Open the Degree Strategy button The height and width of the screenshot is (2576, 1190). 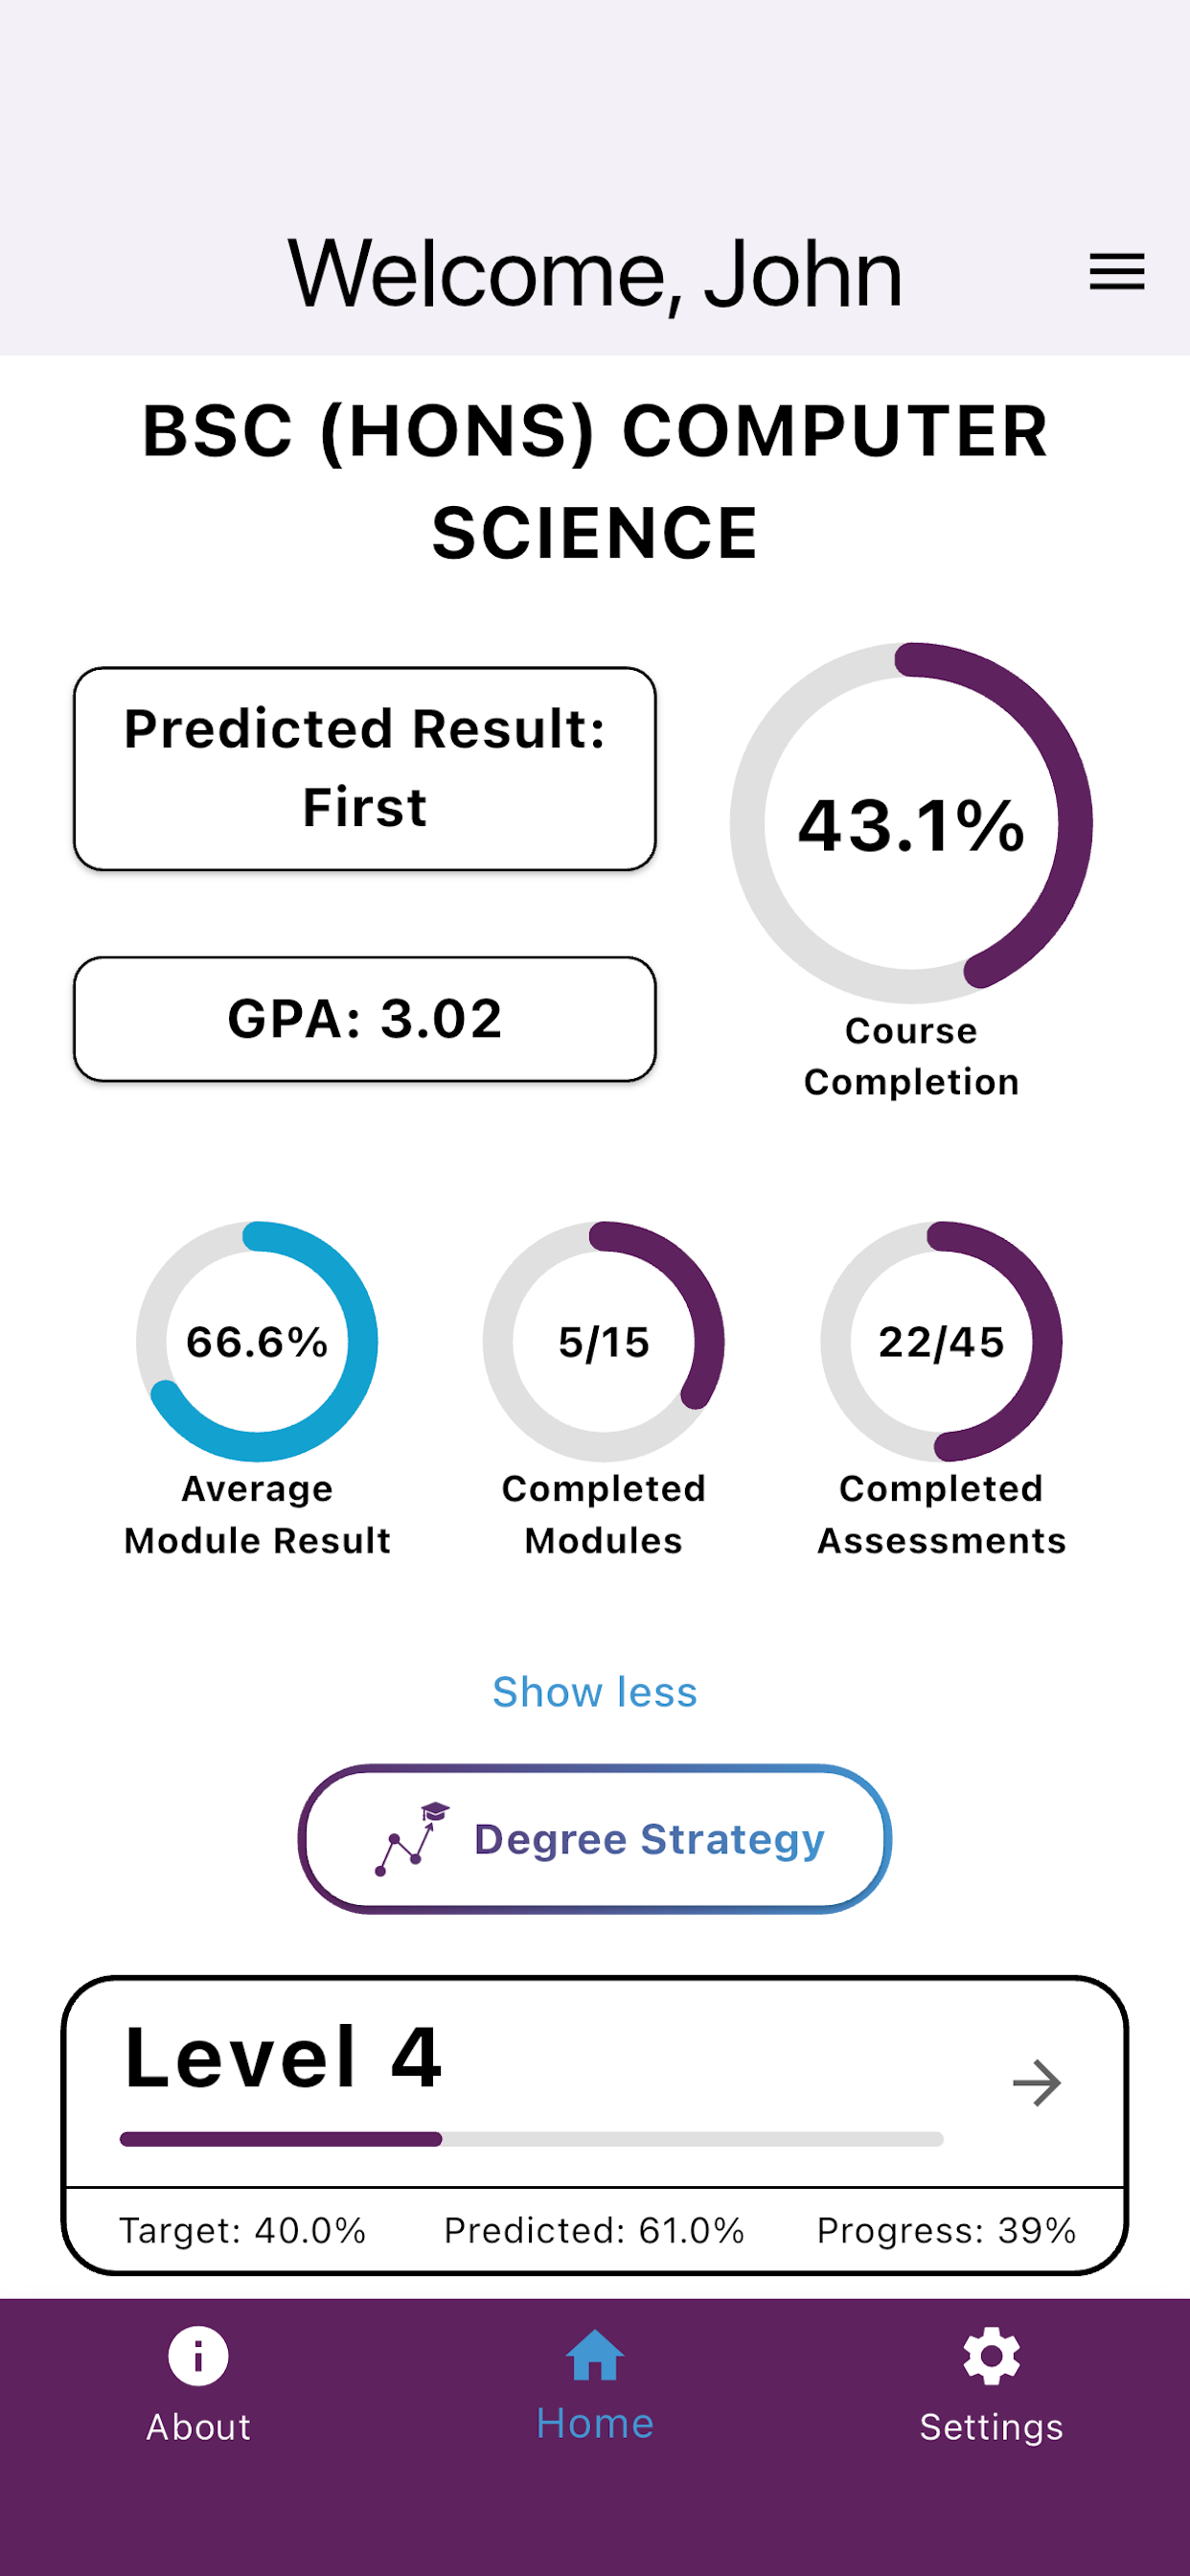(x=595, y=1839)
